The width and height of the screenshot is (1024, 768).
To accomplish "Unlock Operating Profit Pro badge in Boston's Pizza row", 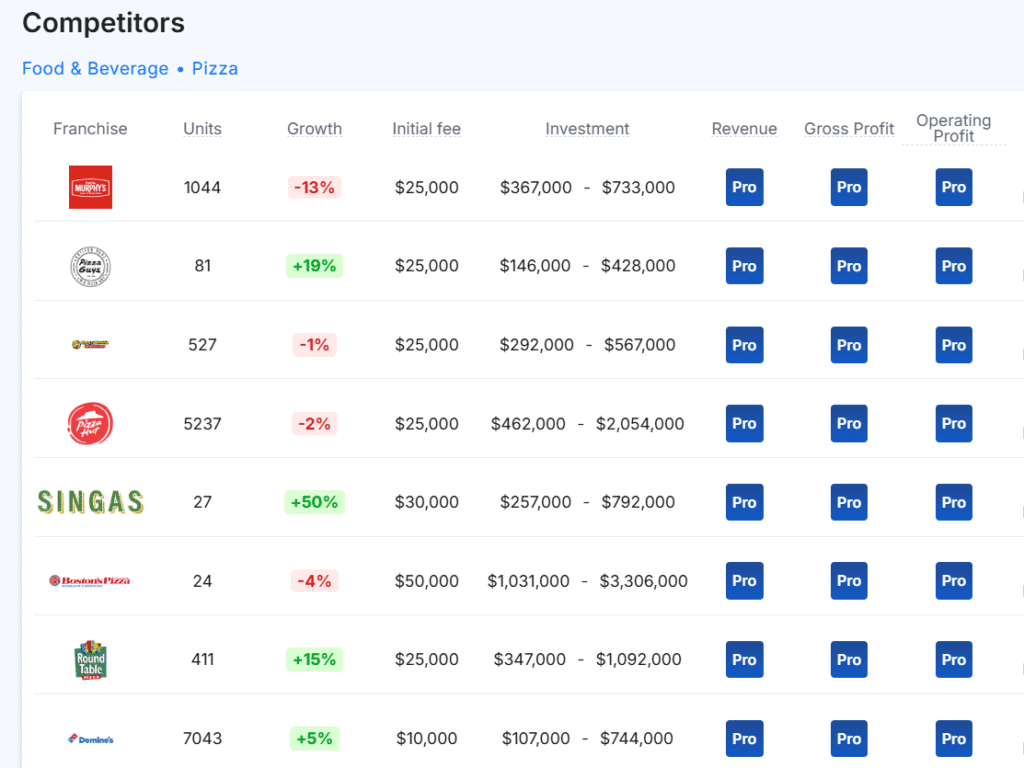I will pos(953,581).
